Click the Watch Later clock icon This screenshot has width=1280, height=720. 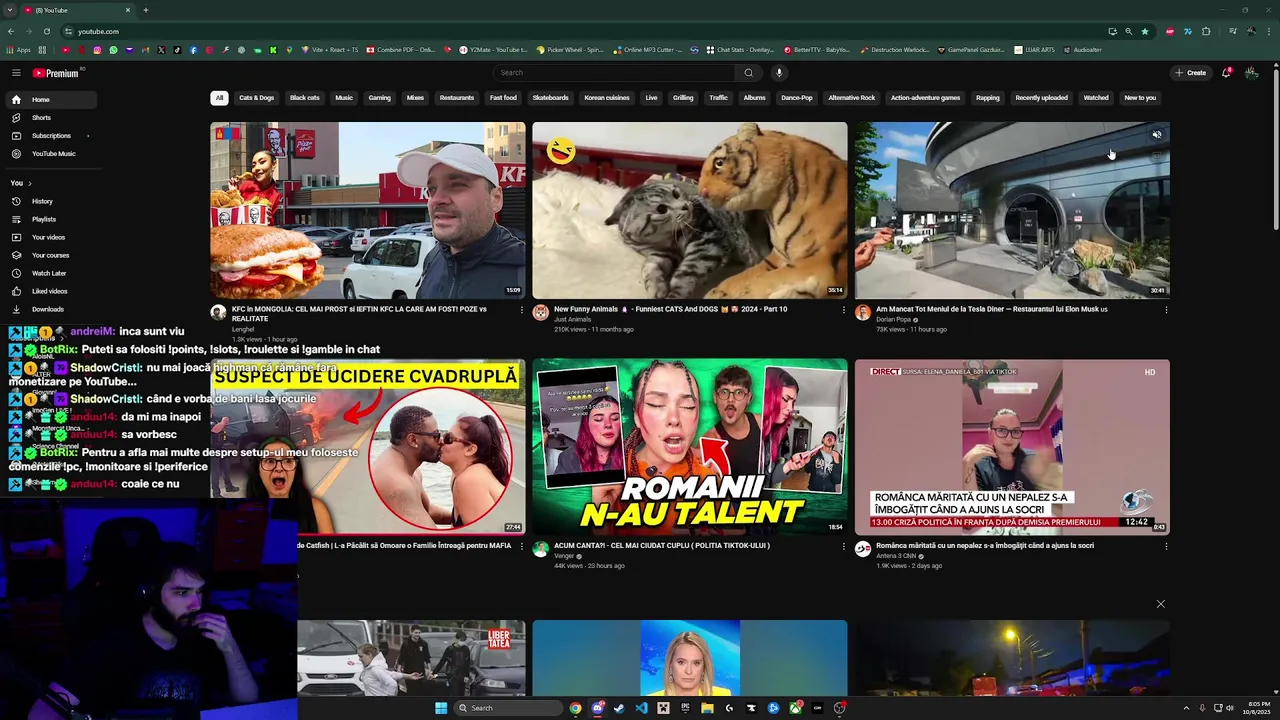pyautogui.click(x=16, y=273)
